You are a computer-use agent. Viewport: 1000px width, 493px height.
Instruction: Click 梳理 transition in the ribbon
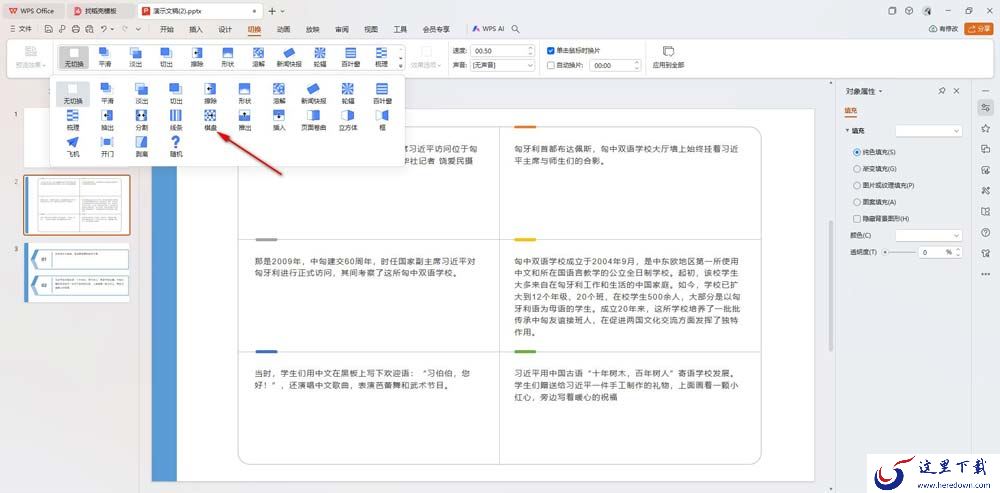[381, 57]
